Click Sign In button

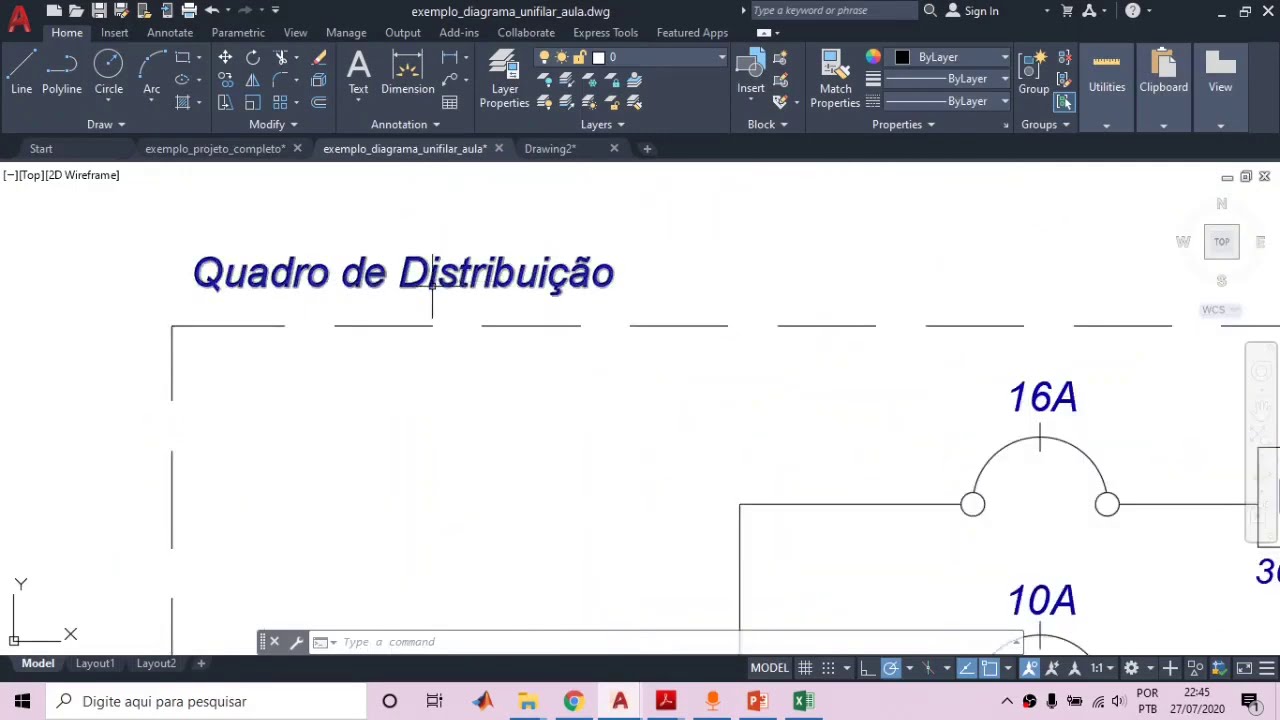pyautogui.click(x=972, y=11)
